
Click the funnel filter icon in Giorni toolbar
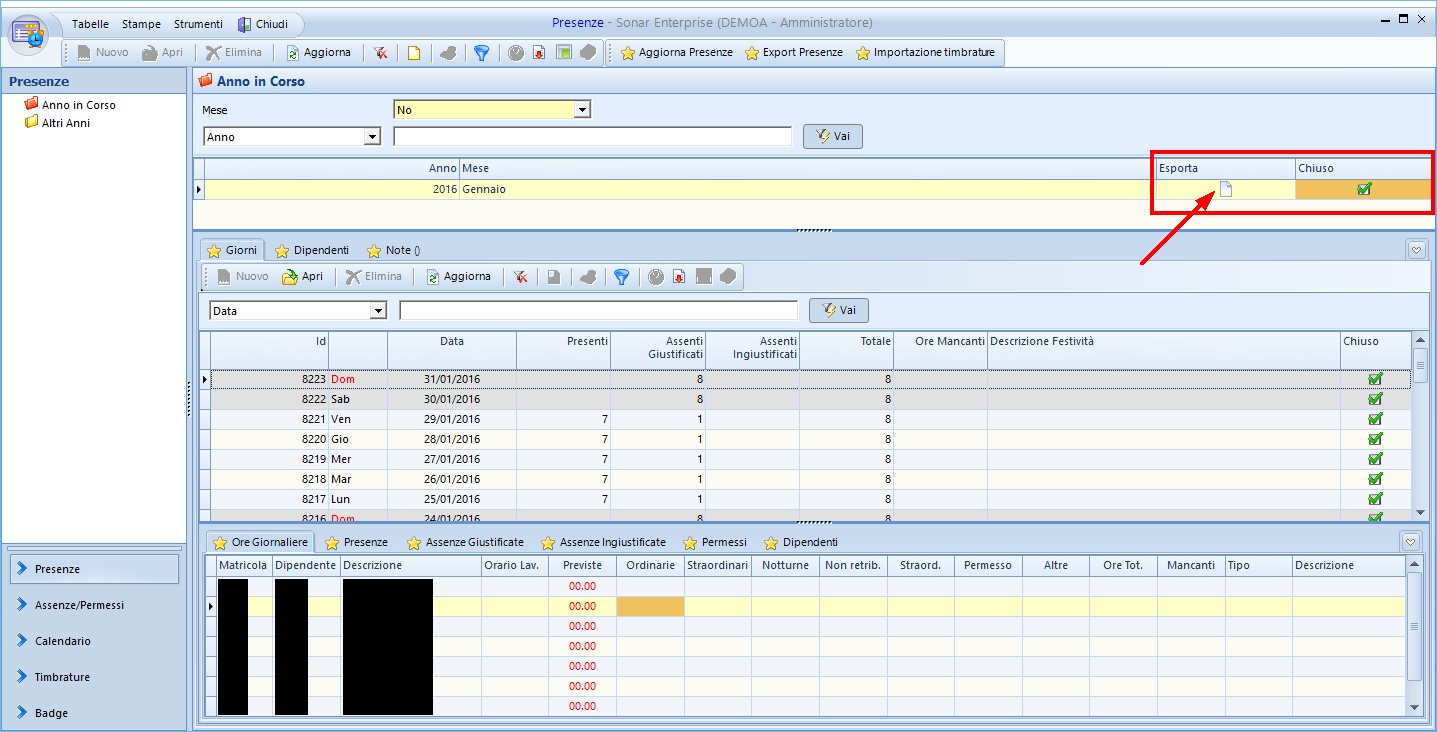pyautogui.click(x=621, y=277)
